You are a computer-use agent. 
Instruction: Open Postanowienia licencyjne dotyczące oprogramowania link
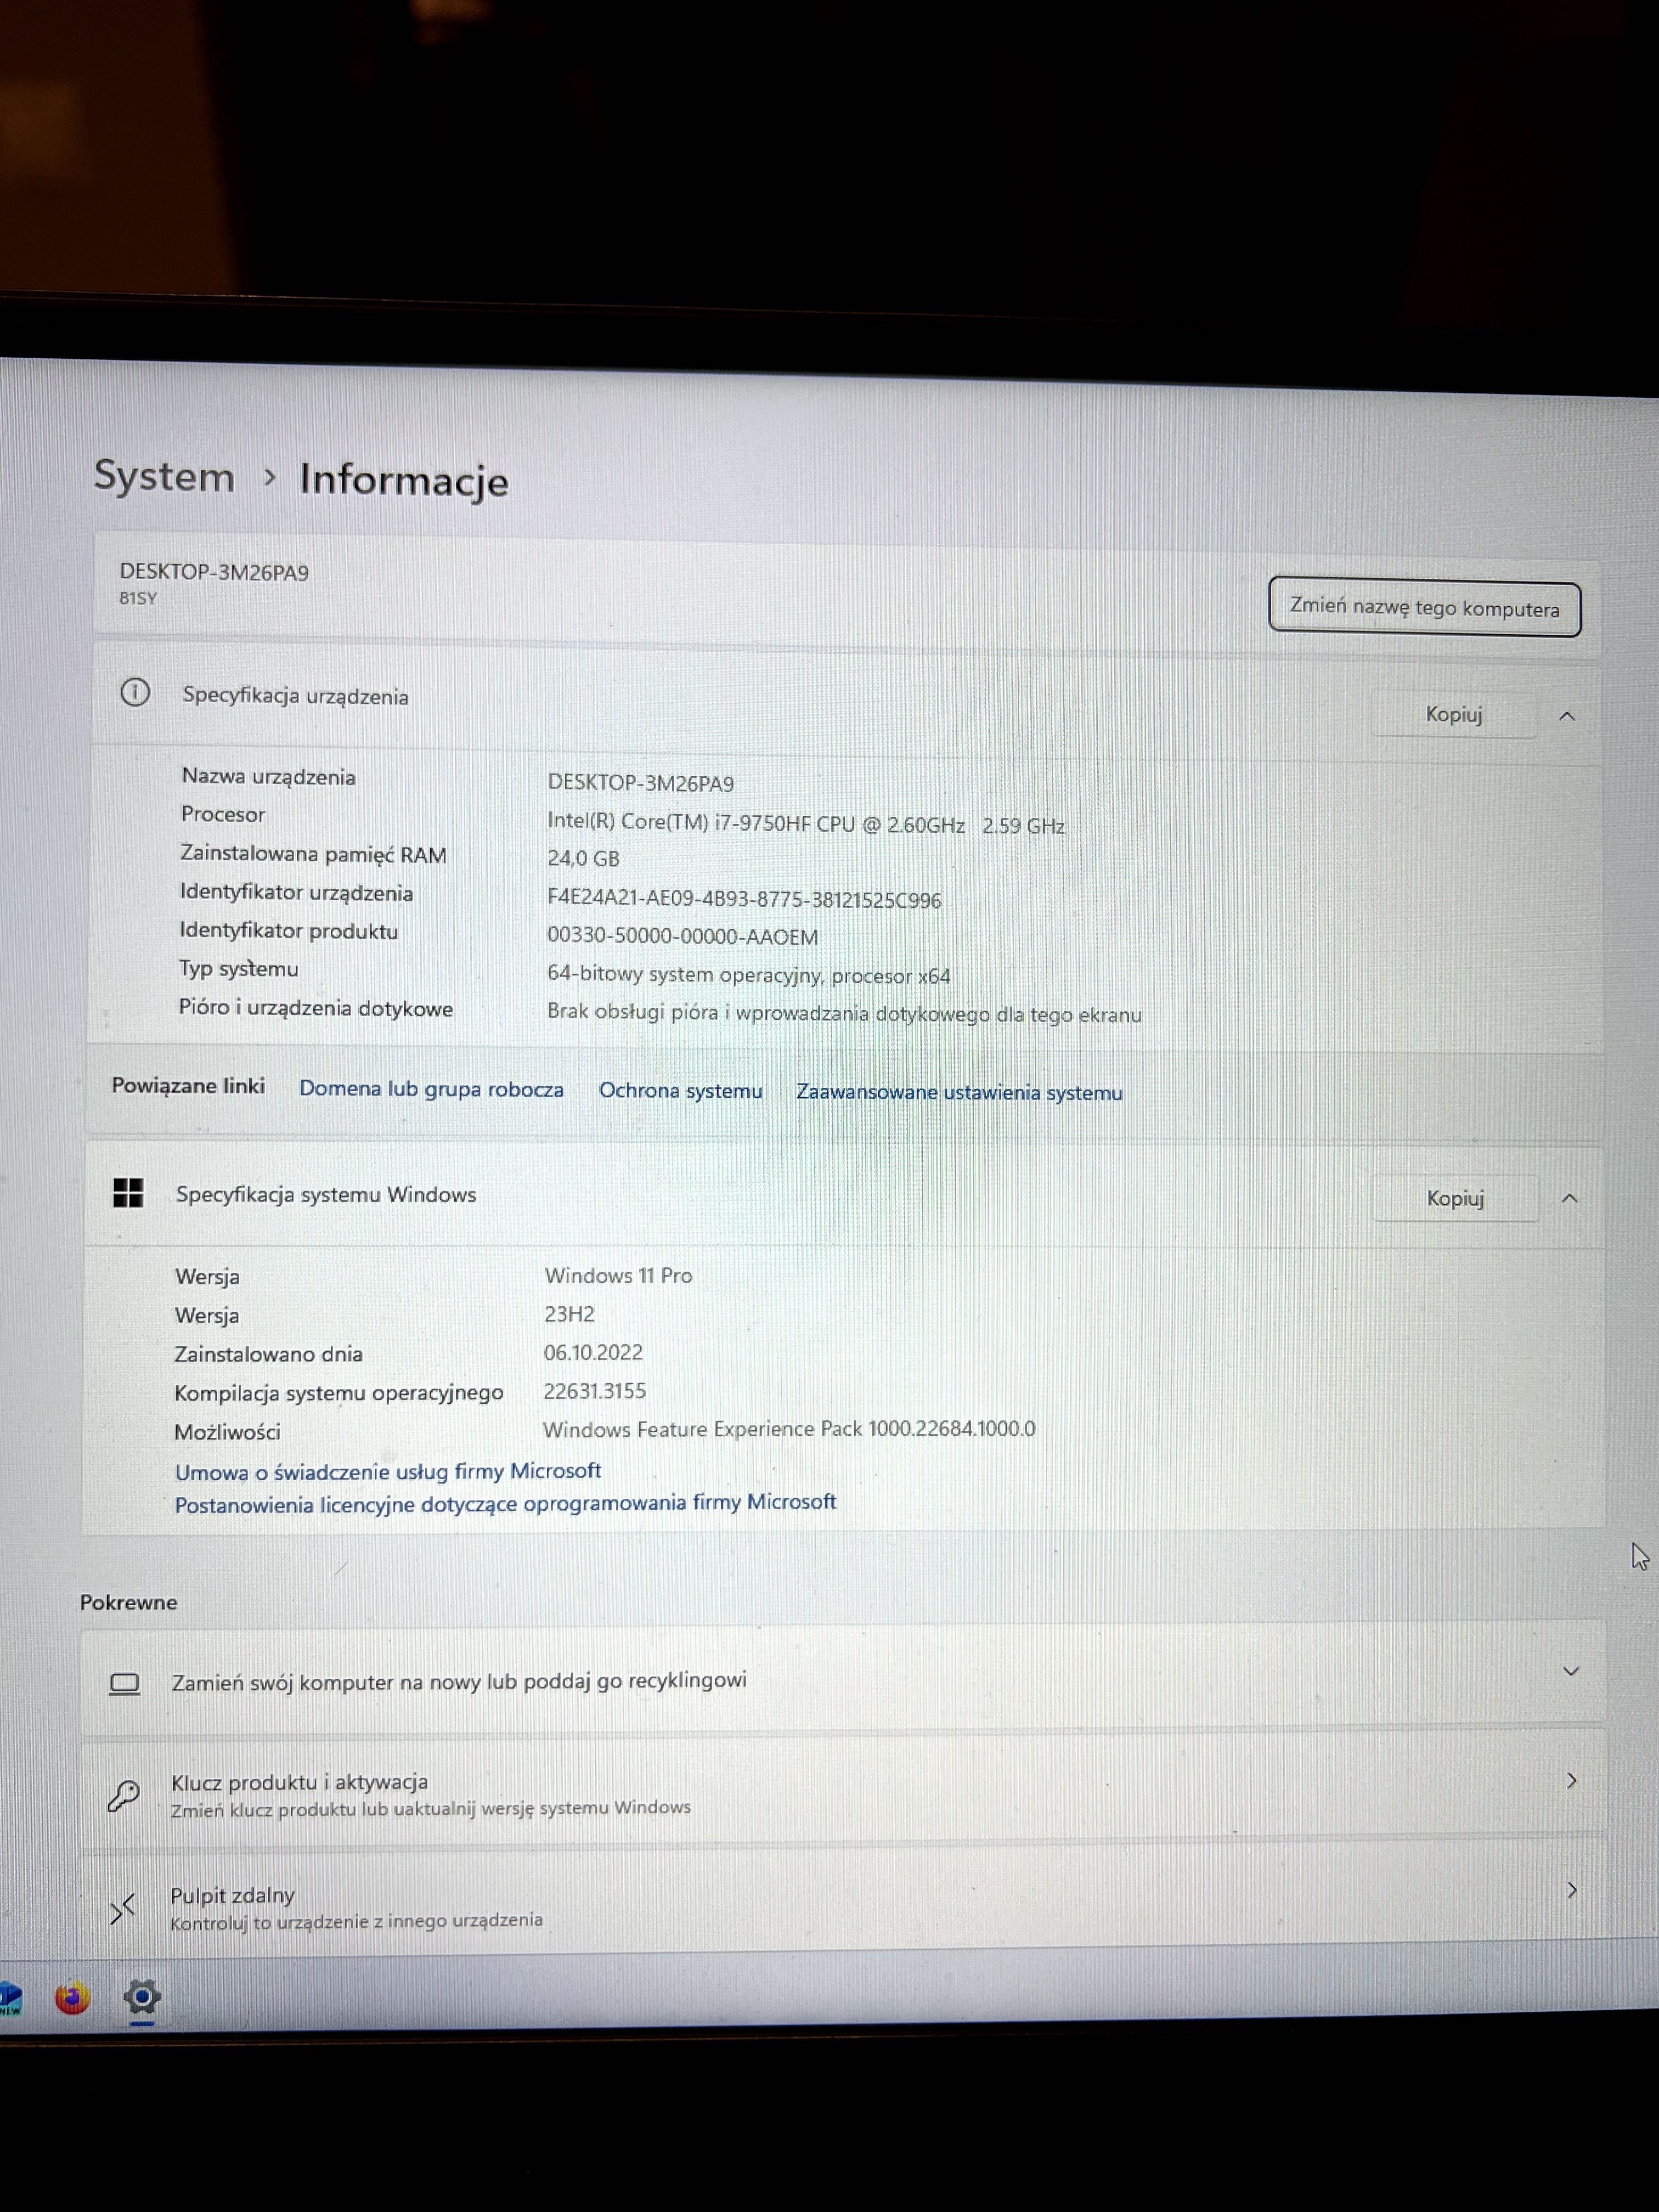pyautogui.click(x=505, y=1503)
